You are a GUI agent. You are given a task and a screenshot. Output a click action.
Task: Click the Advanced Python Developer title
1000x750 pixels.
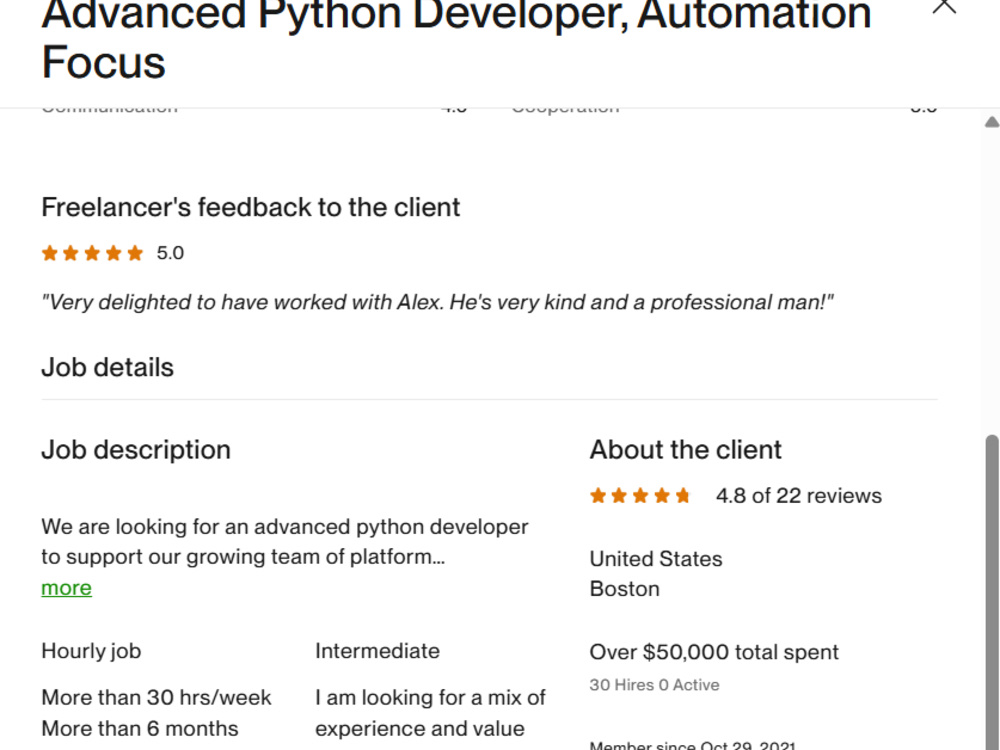coord(456,40)
